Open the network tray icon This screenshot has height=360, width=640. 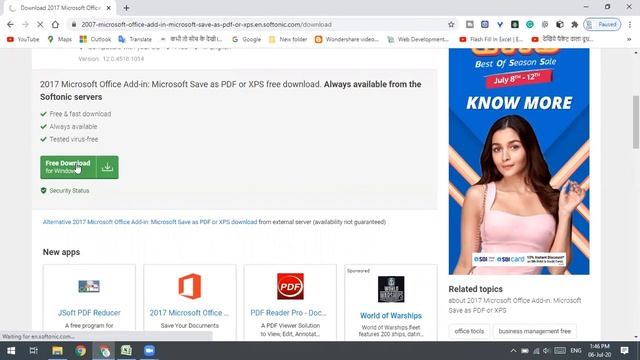pos(536,351)
